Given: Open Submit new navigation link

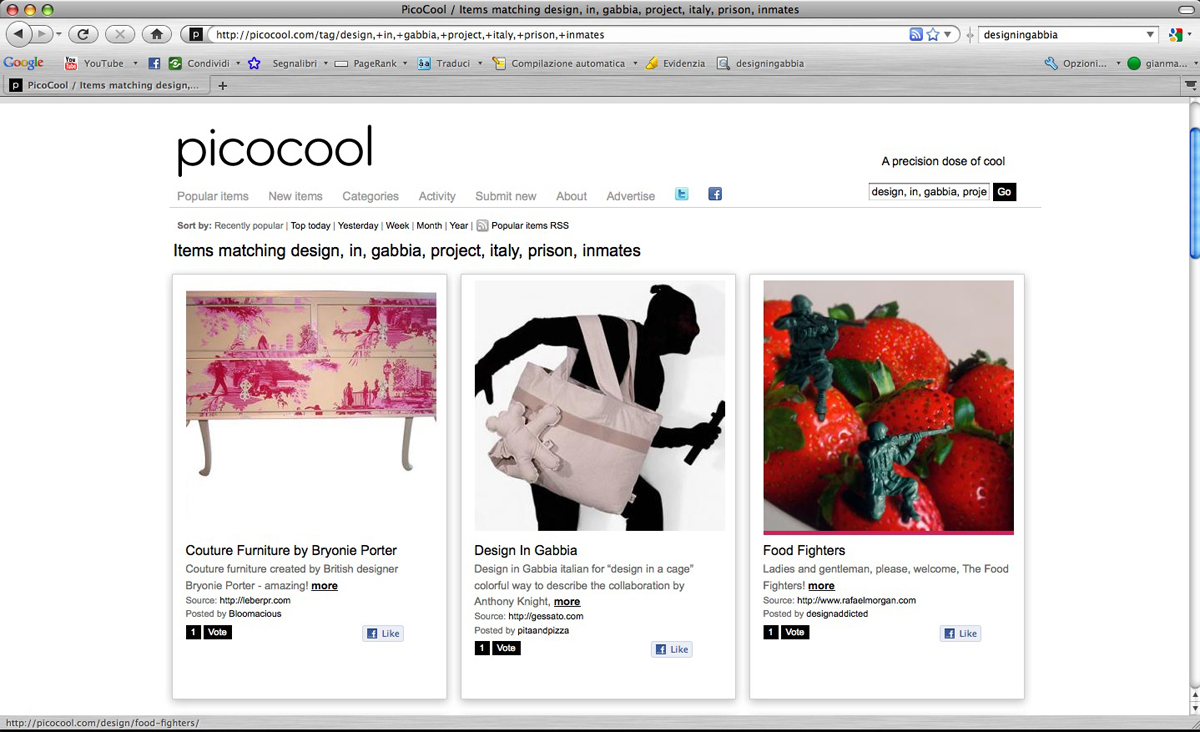Looking at the screenshot, I should (x=506, y=196).
